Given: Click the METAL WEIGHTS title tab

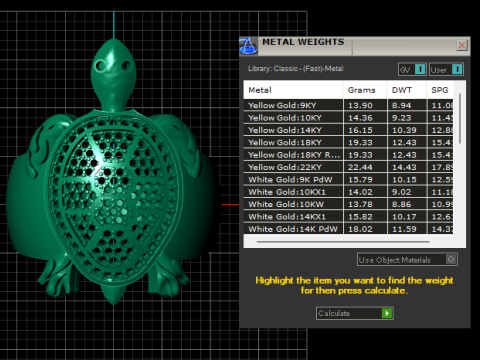Looking at the screenshot, I should 303,42.
